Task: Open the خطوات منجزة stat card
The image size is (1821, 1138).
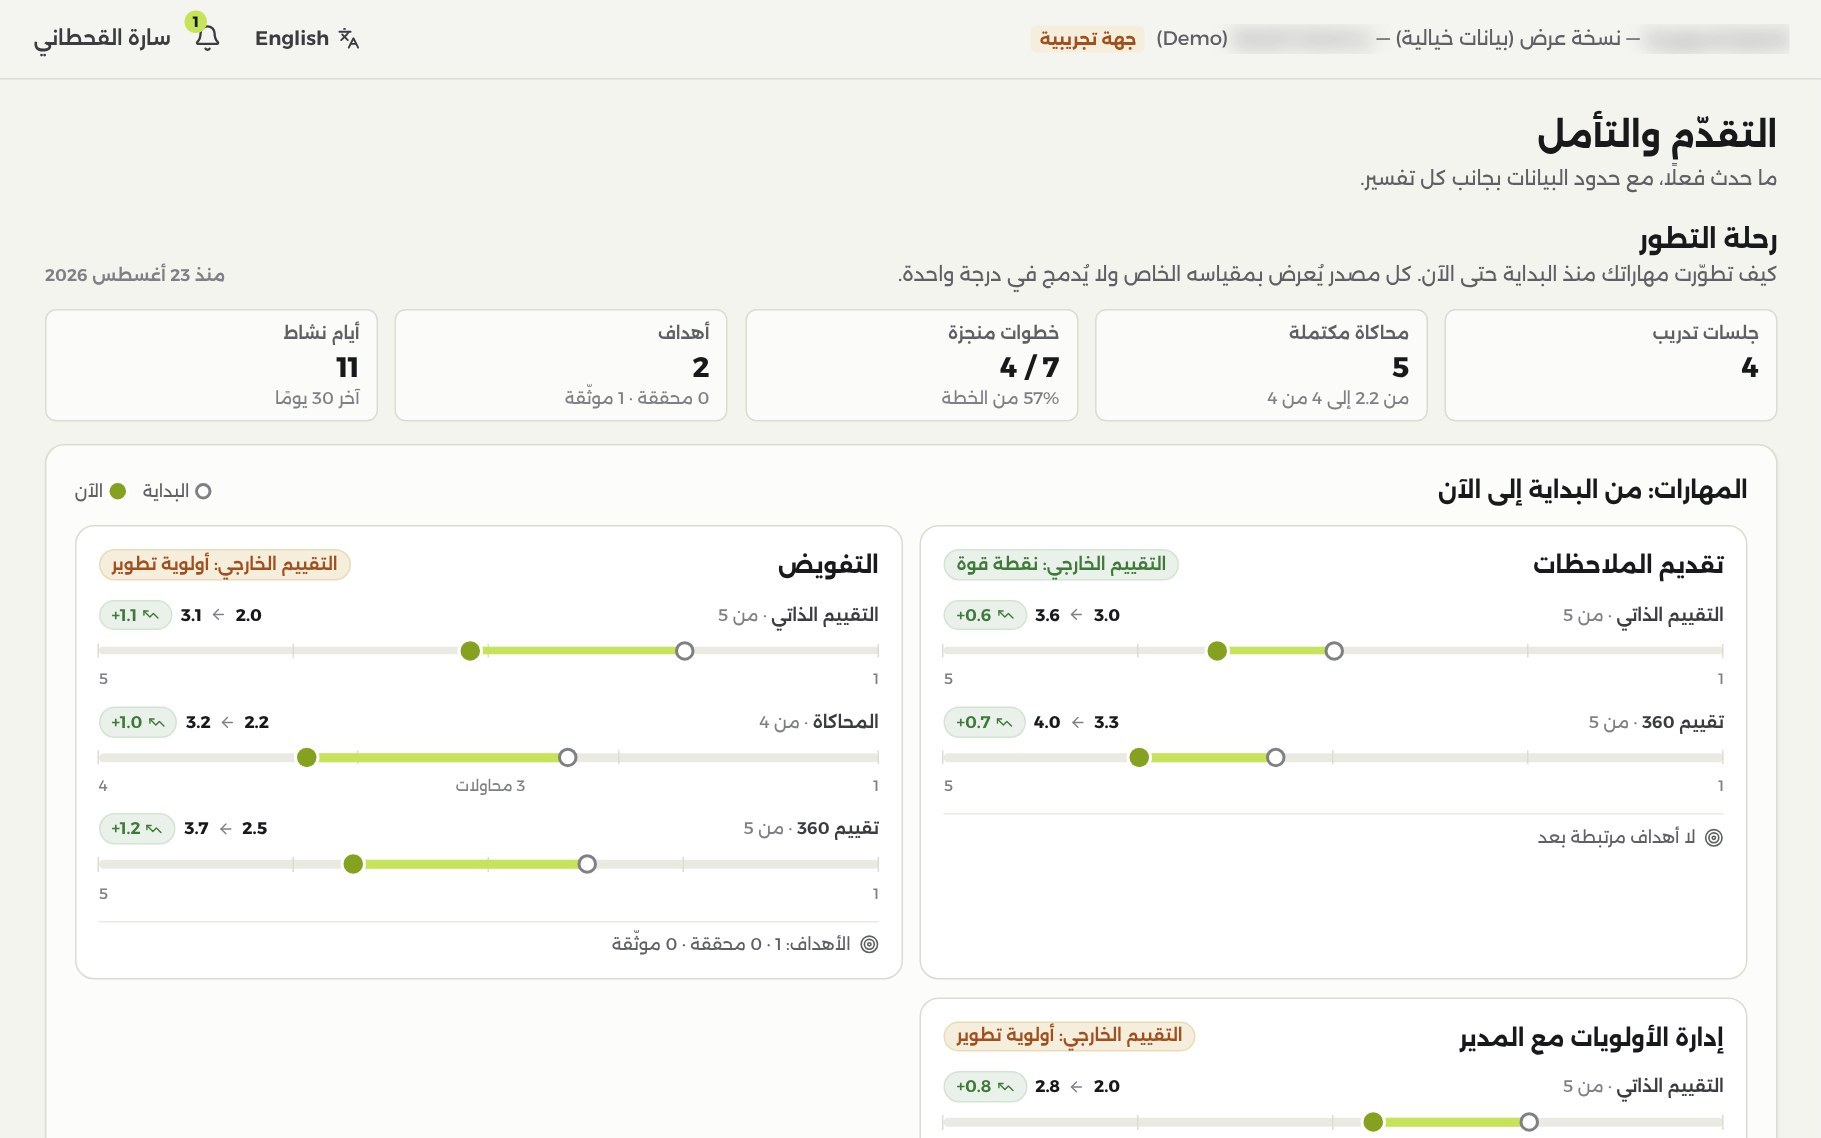Action: (912, 365)
